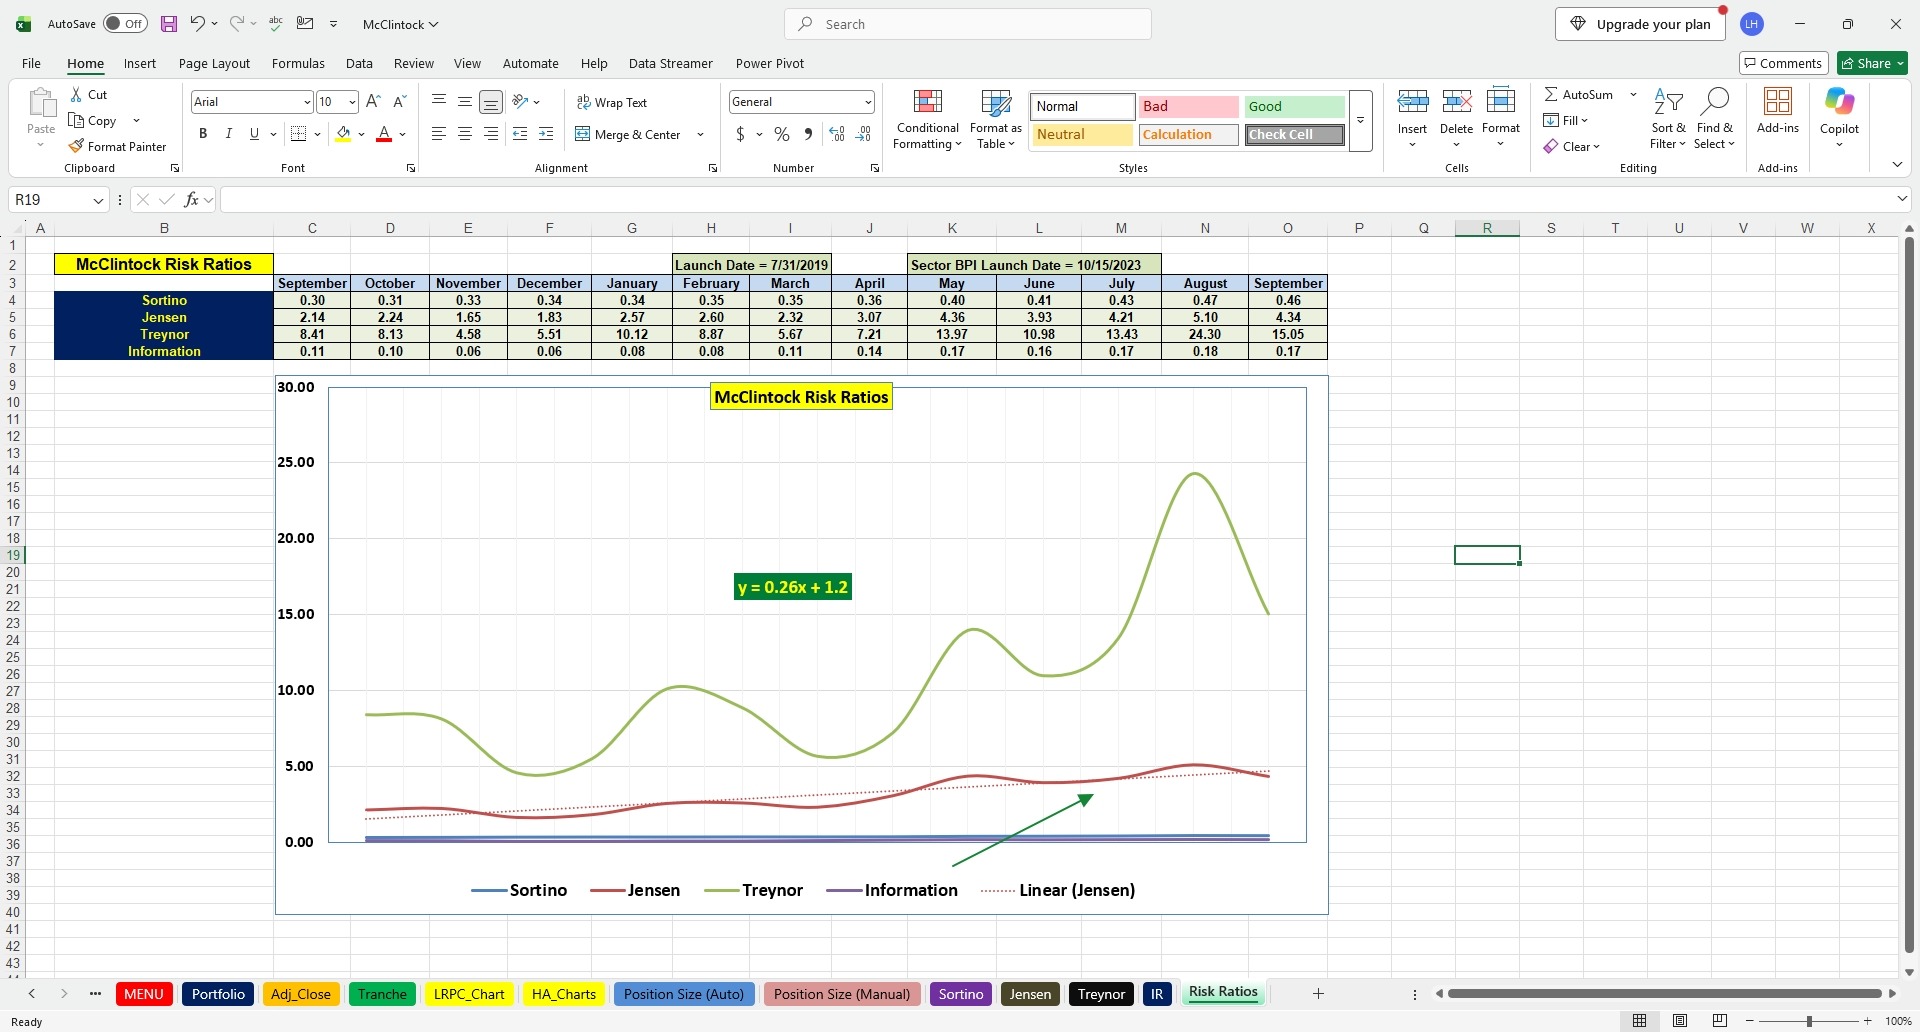
Task: Click the Format as Table icon
Action: (x=996, y=102)
